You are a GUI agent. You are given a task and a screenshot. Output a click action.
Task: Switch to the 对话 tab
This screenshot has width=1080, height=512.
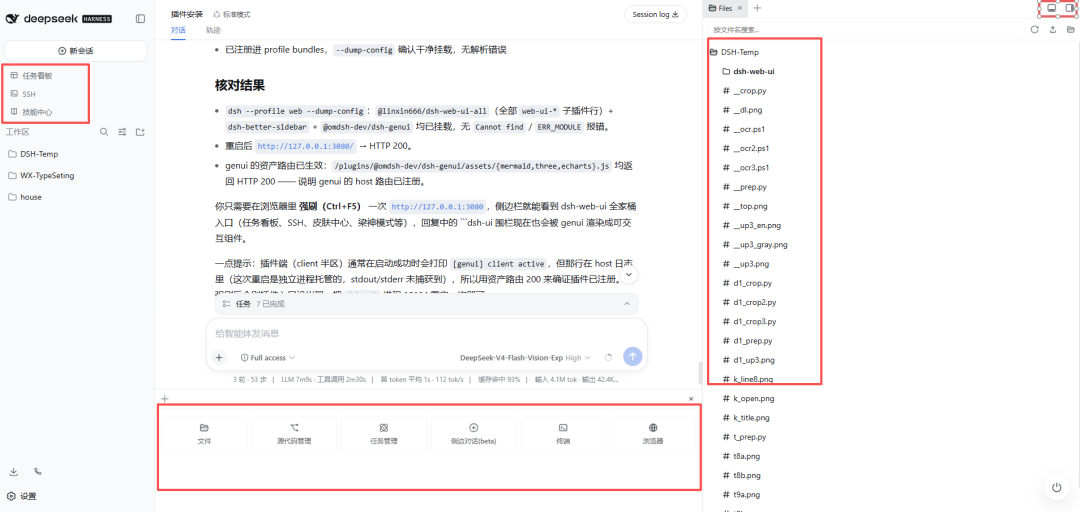178,30
